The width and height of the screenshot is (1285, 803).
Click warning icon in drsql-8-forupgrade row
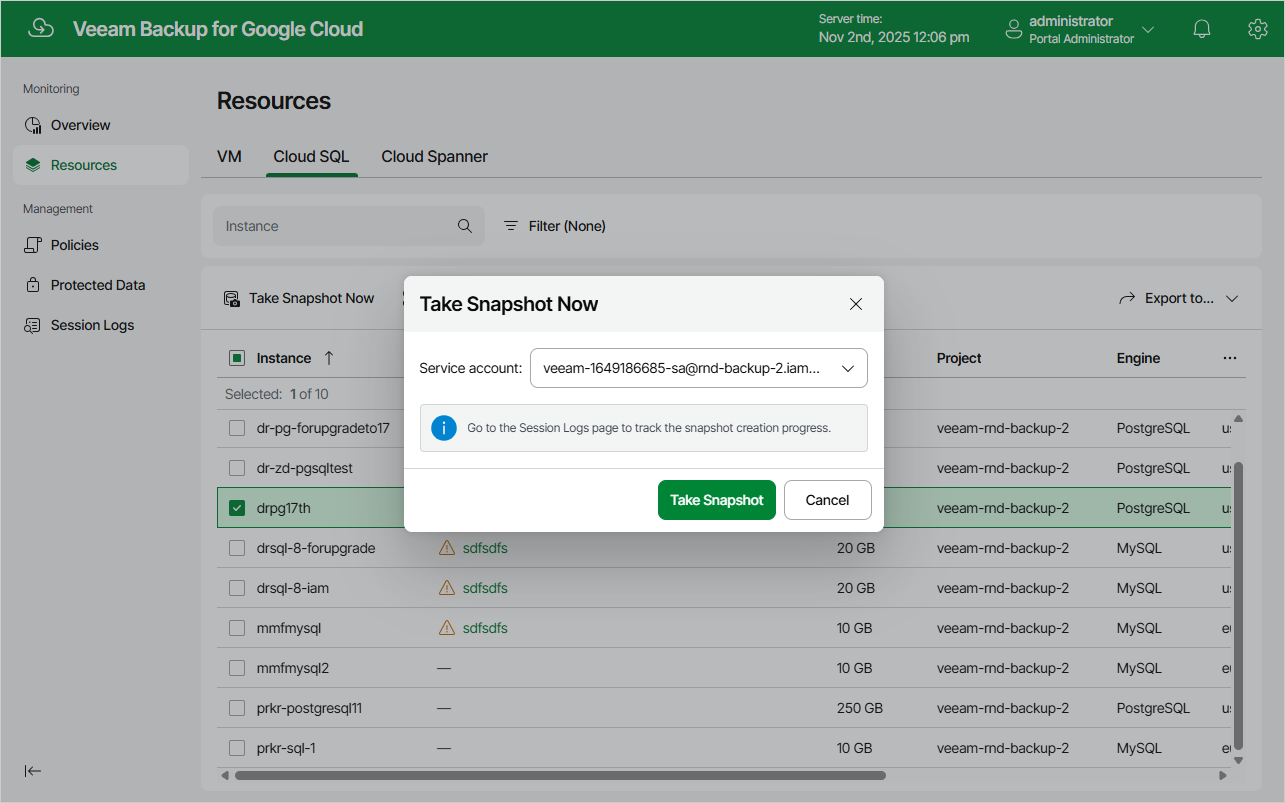tap(447, 548)
